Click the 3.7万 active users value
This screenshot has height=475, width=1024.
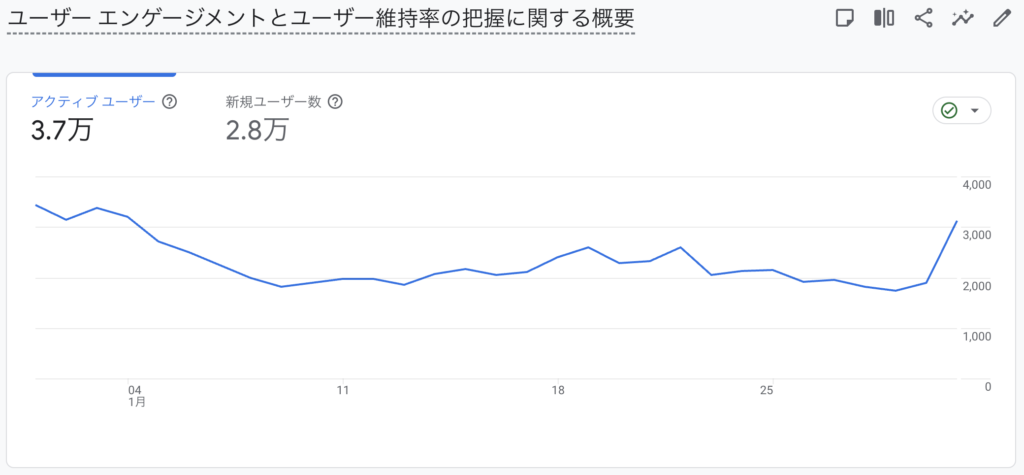(61, 130)
